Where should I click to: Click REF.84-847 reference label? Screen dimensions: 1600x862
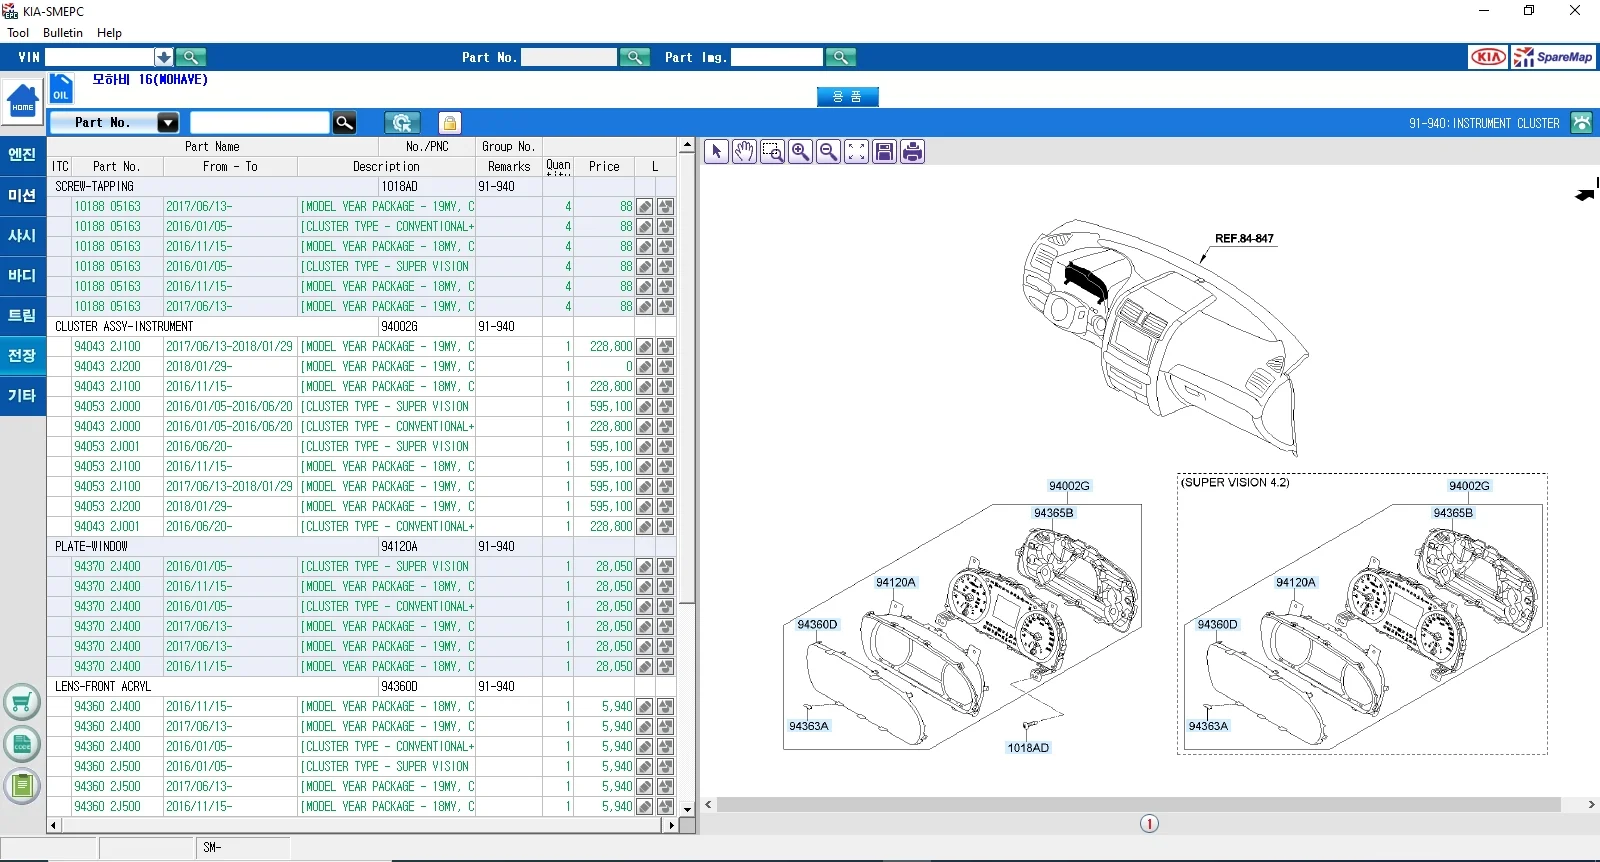[x=1244, y=239]
